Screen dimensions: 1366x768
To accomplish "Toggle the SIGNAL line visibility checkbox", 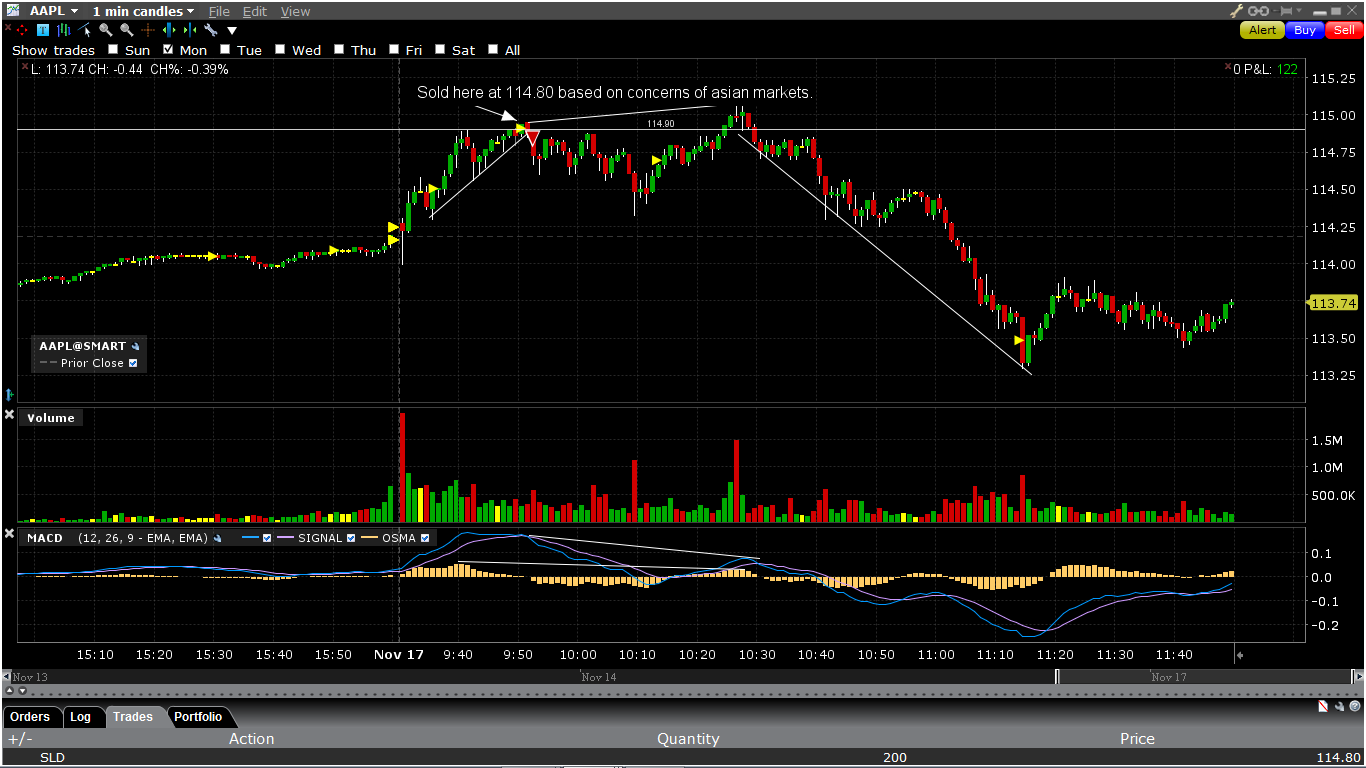I will tap(351, 538).
